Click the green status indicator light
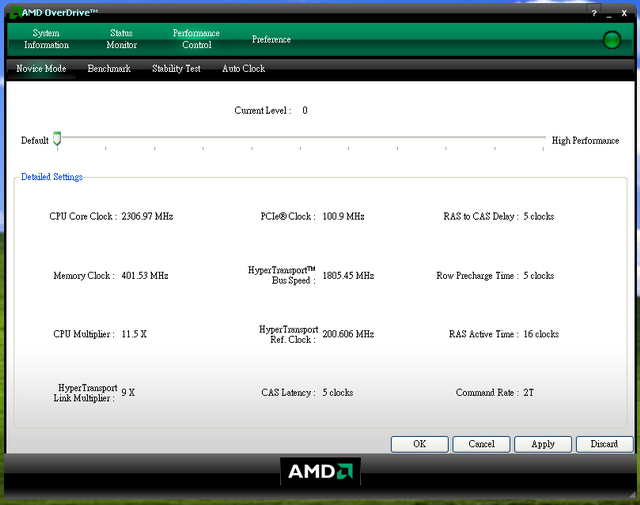The width and height of the screenshot is (640, 505). point(611,40)
